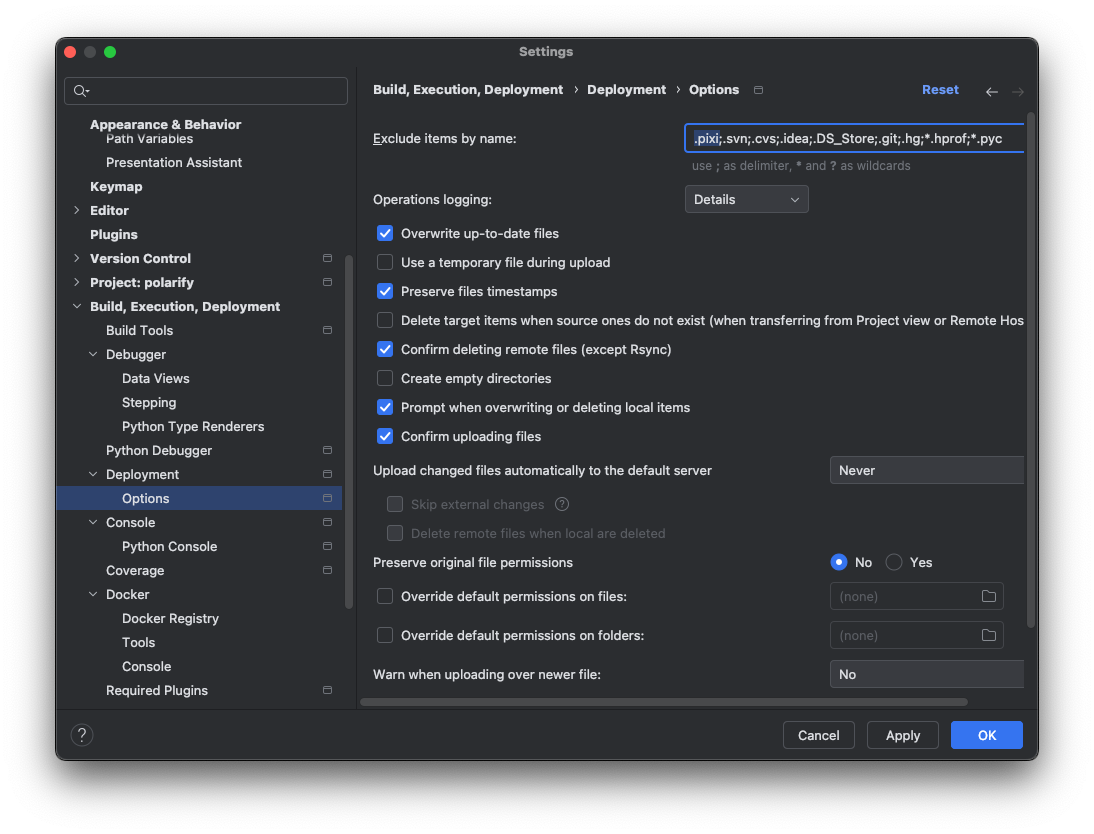Open help tooltip for Skip external changes

tap(562, 504)
